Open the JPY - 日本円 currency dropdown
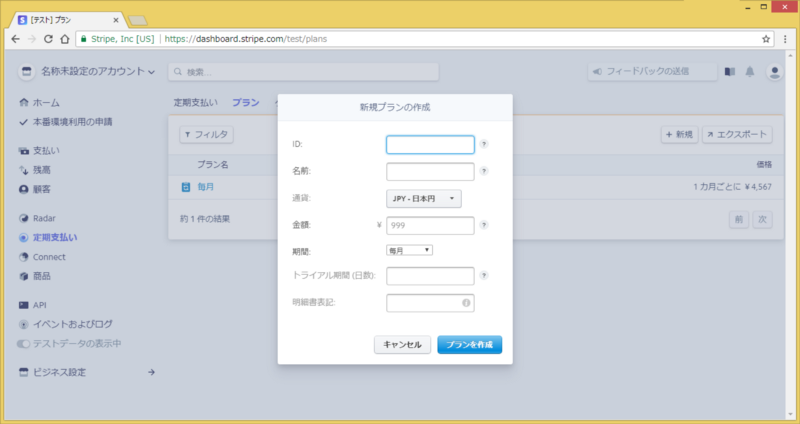The image size is (800, 424). pyautogui.click(x=423, y=199)
